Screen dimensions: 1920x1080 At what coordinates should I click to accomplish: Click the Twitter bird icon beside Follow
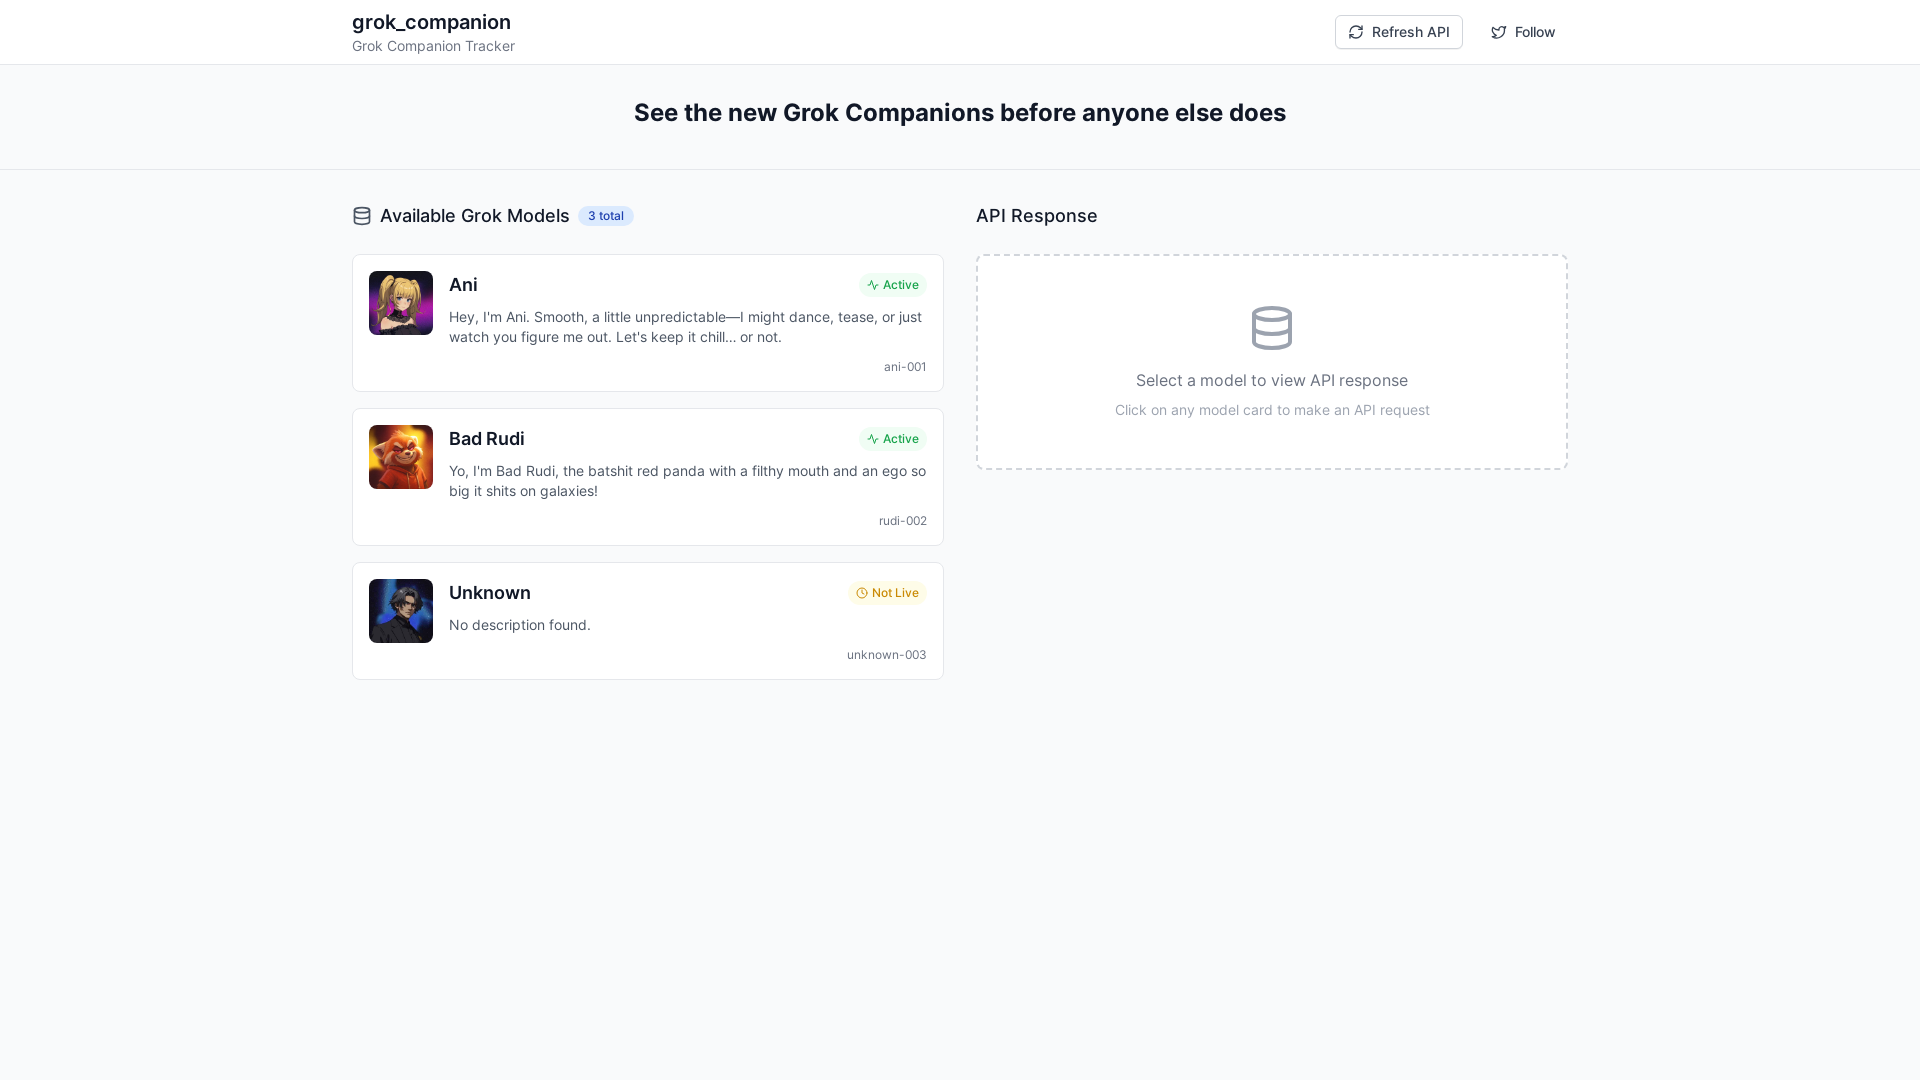1498,32
